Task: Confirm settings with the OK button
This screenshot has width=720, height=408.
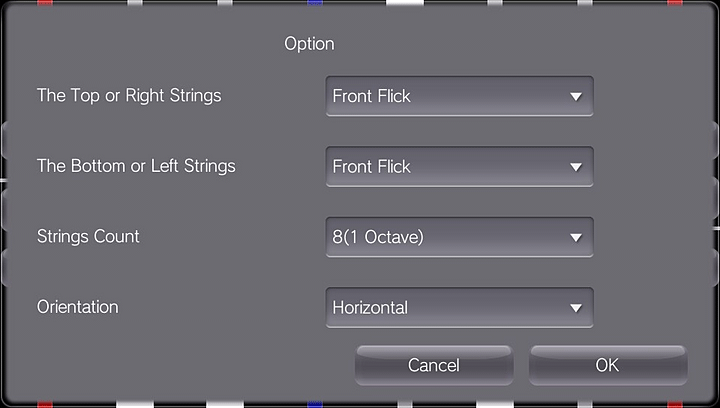Action: point(607,365)
